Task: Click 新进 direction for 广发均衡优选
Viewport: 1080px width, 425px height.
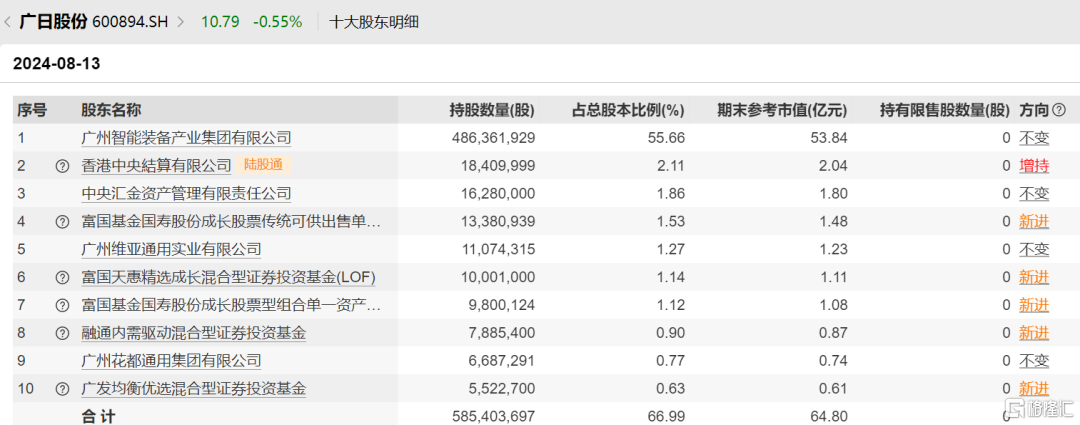Action: tap(1034, 388)
